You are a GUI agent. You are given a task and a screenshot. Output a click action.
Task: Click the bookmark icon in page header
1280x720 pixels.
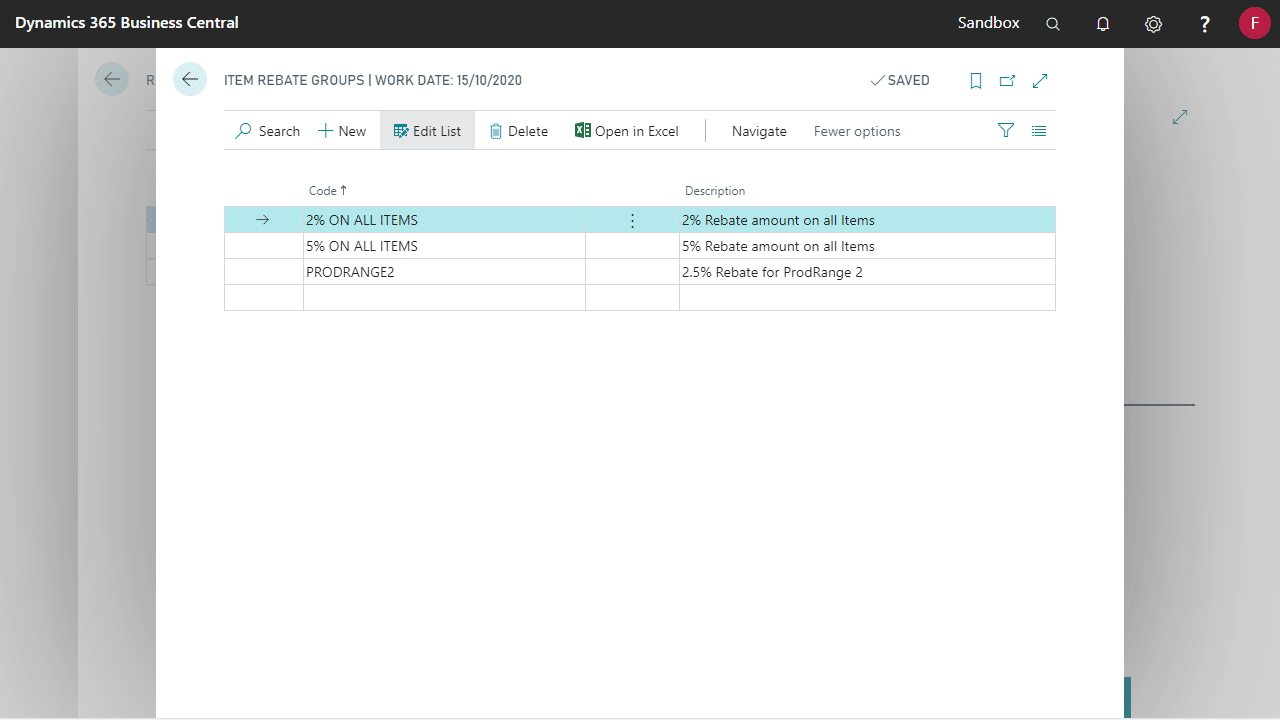tap(976, 81)
